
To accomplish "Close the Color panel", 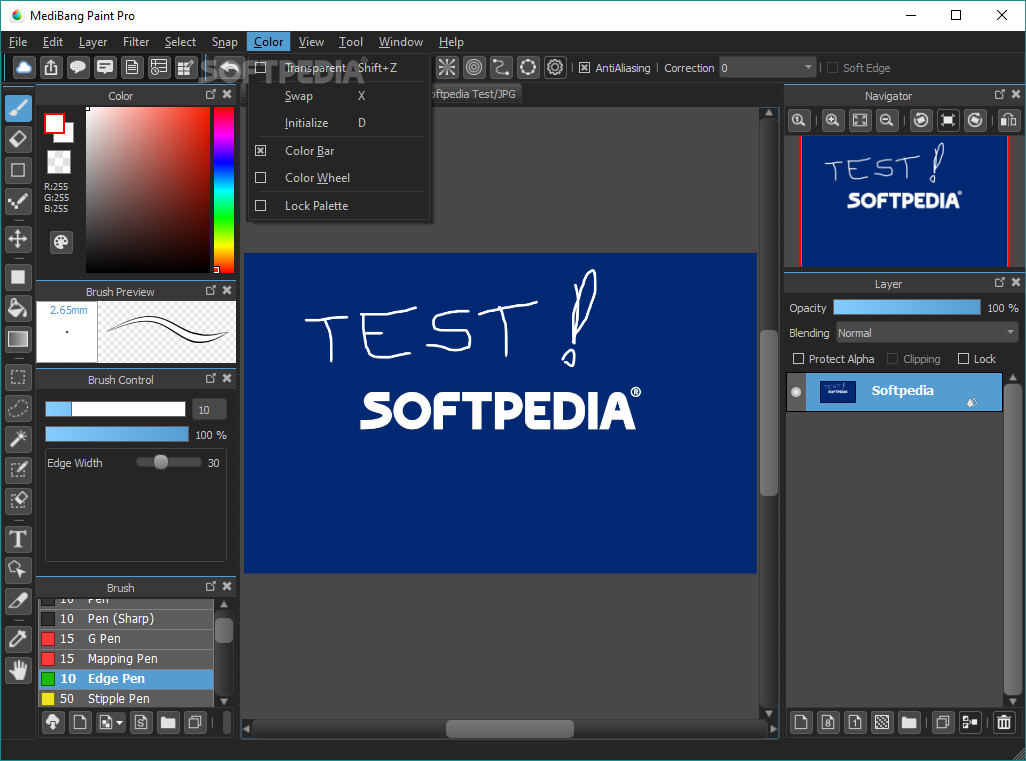I will [x=227, y=94].
